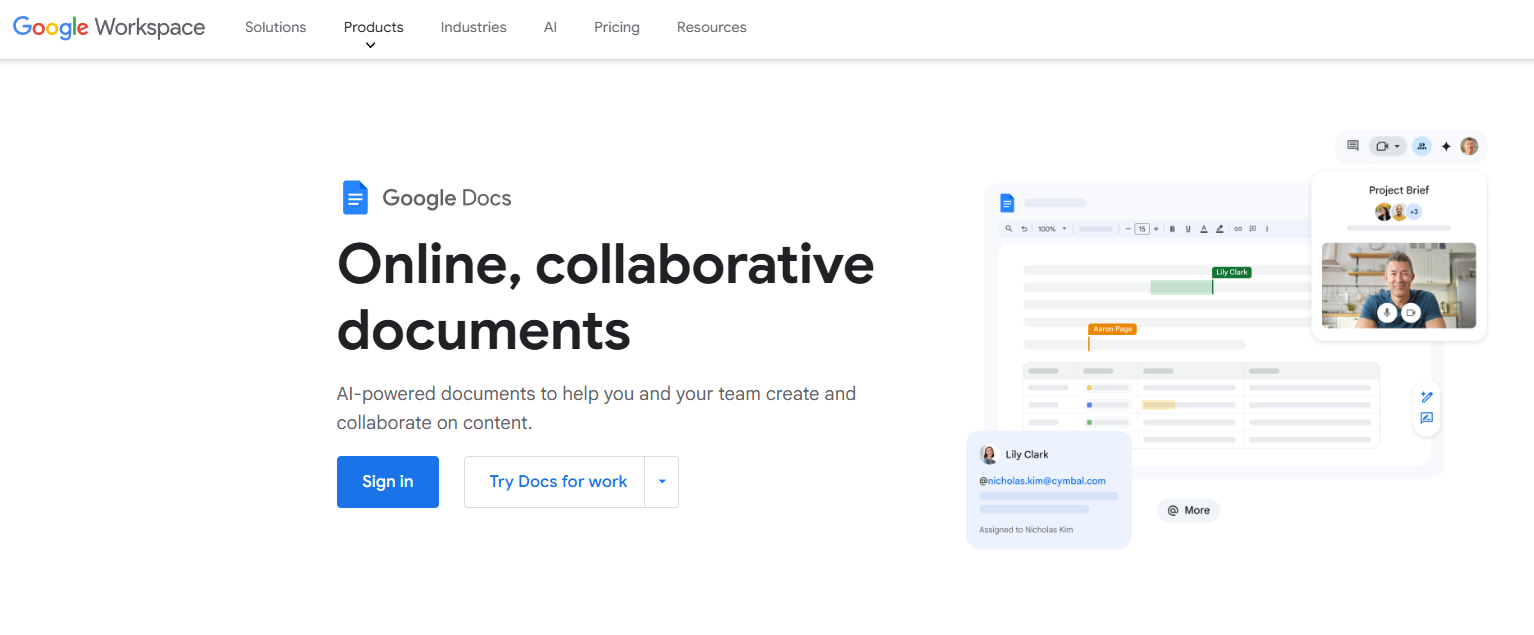Click the blue Google Docs icon beside heading
This screenshot has height=635, width=1534.
[x=355, y=198]
